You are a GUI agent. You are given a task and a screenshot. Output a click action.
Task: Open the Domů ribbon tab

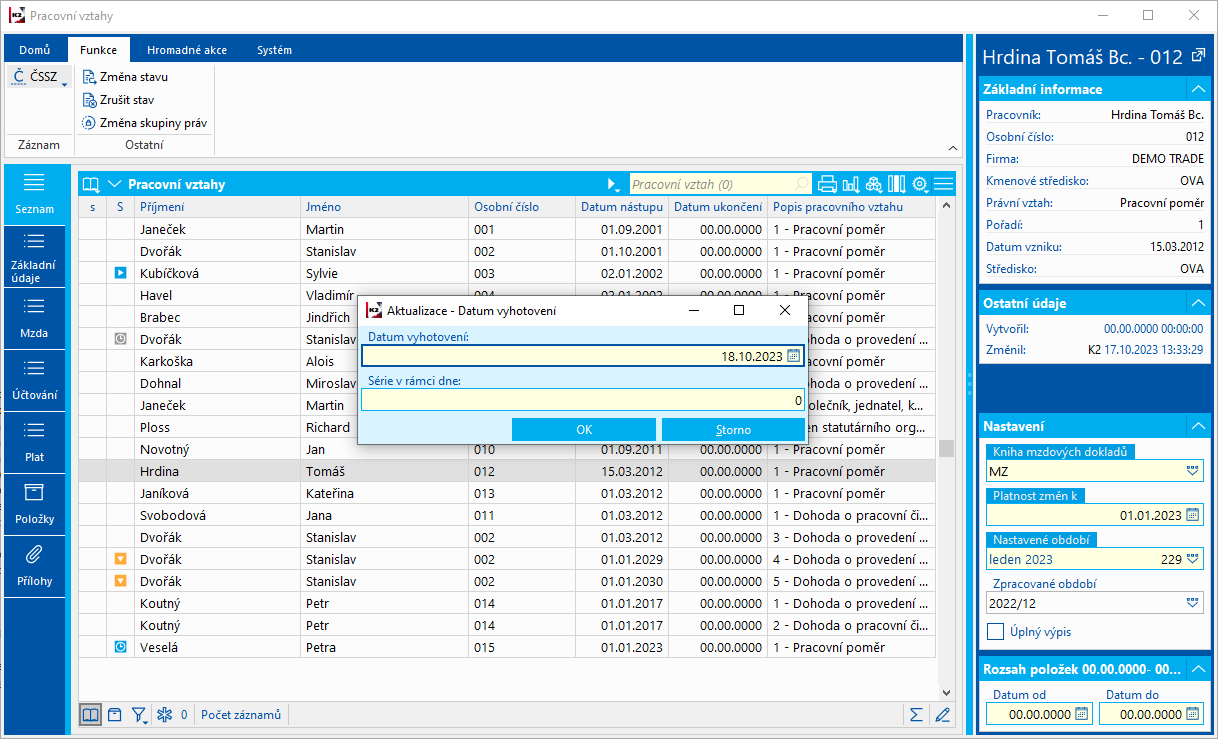pyautogui.click(x=35, y=50)
